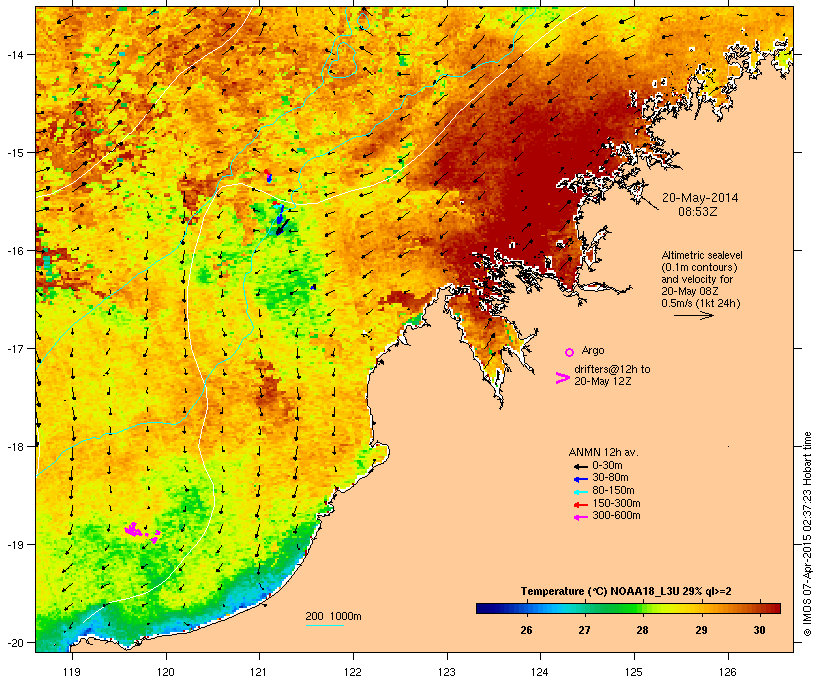Click the longitude axis label 123
The image size is (820, 680).
447,672
